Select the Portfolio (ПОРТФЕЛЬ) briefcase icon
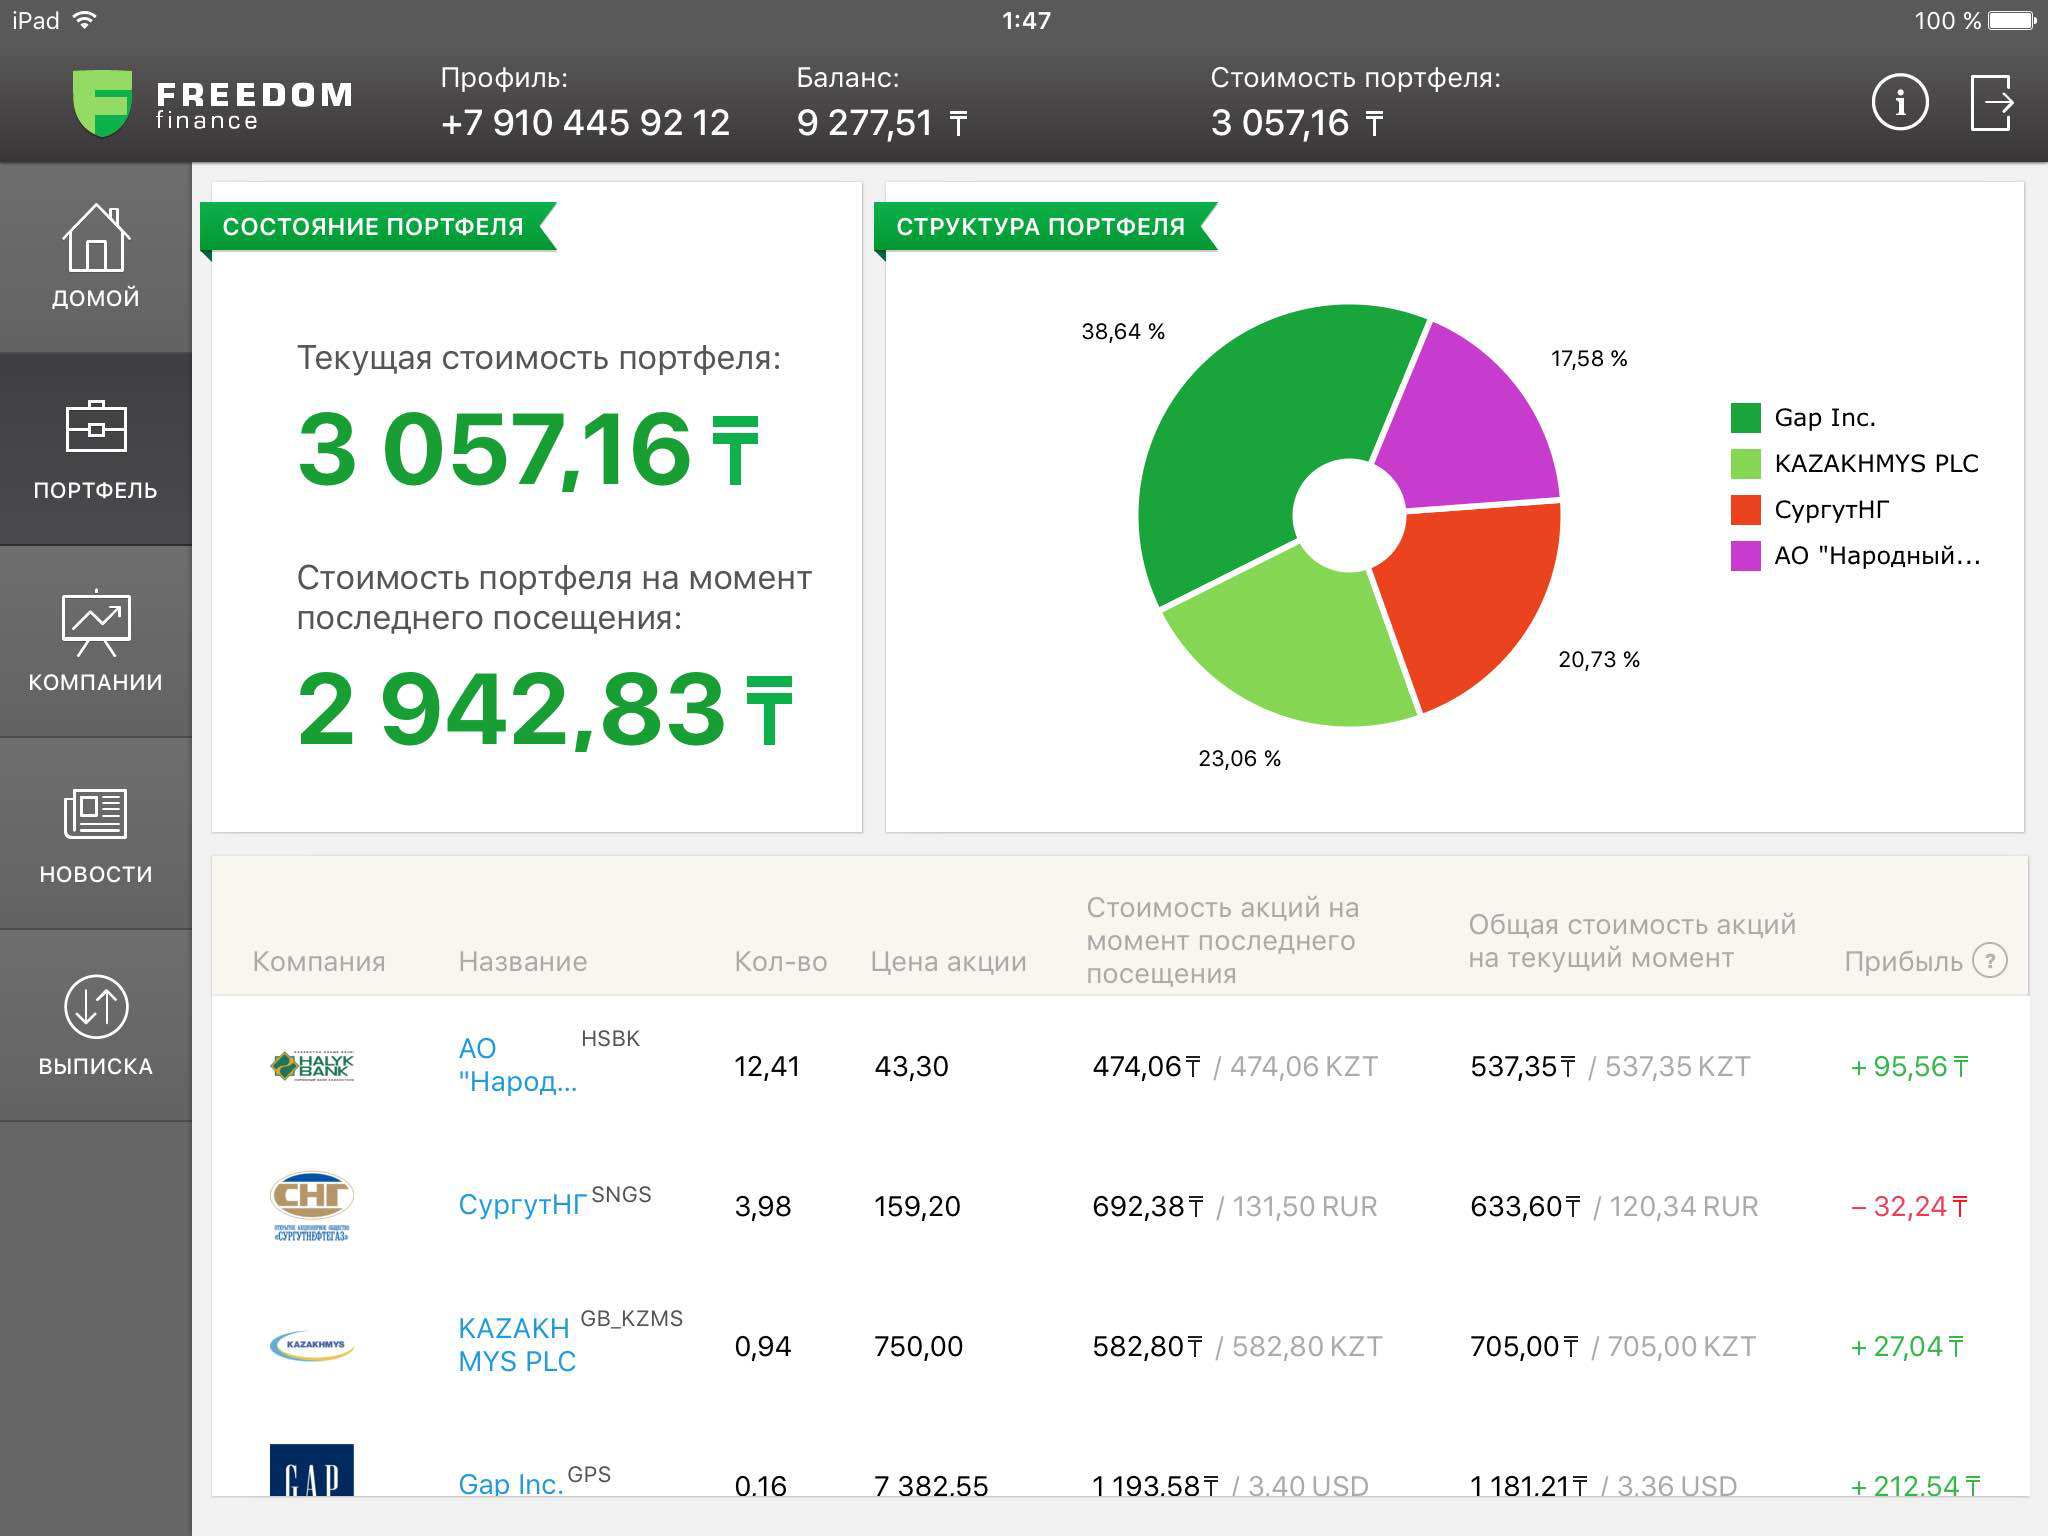The height and width of the screenshot is (1536, 2048). pyautogui.click(x=95, y=428)
